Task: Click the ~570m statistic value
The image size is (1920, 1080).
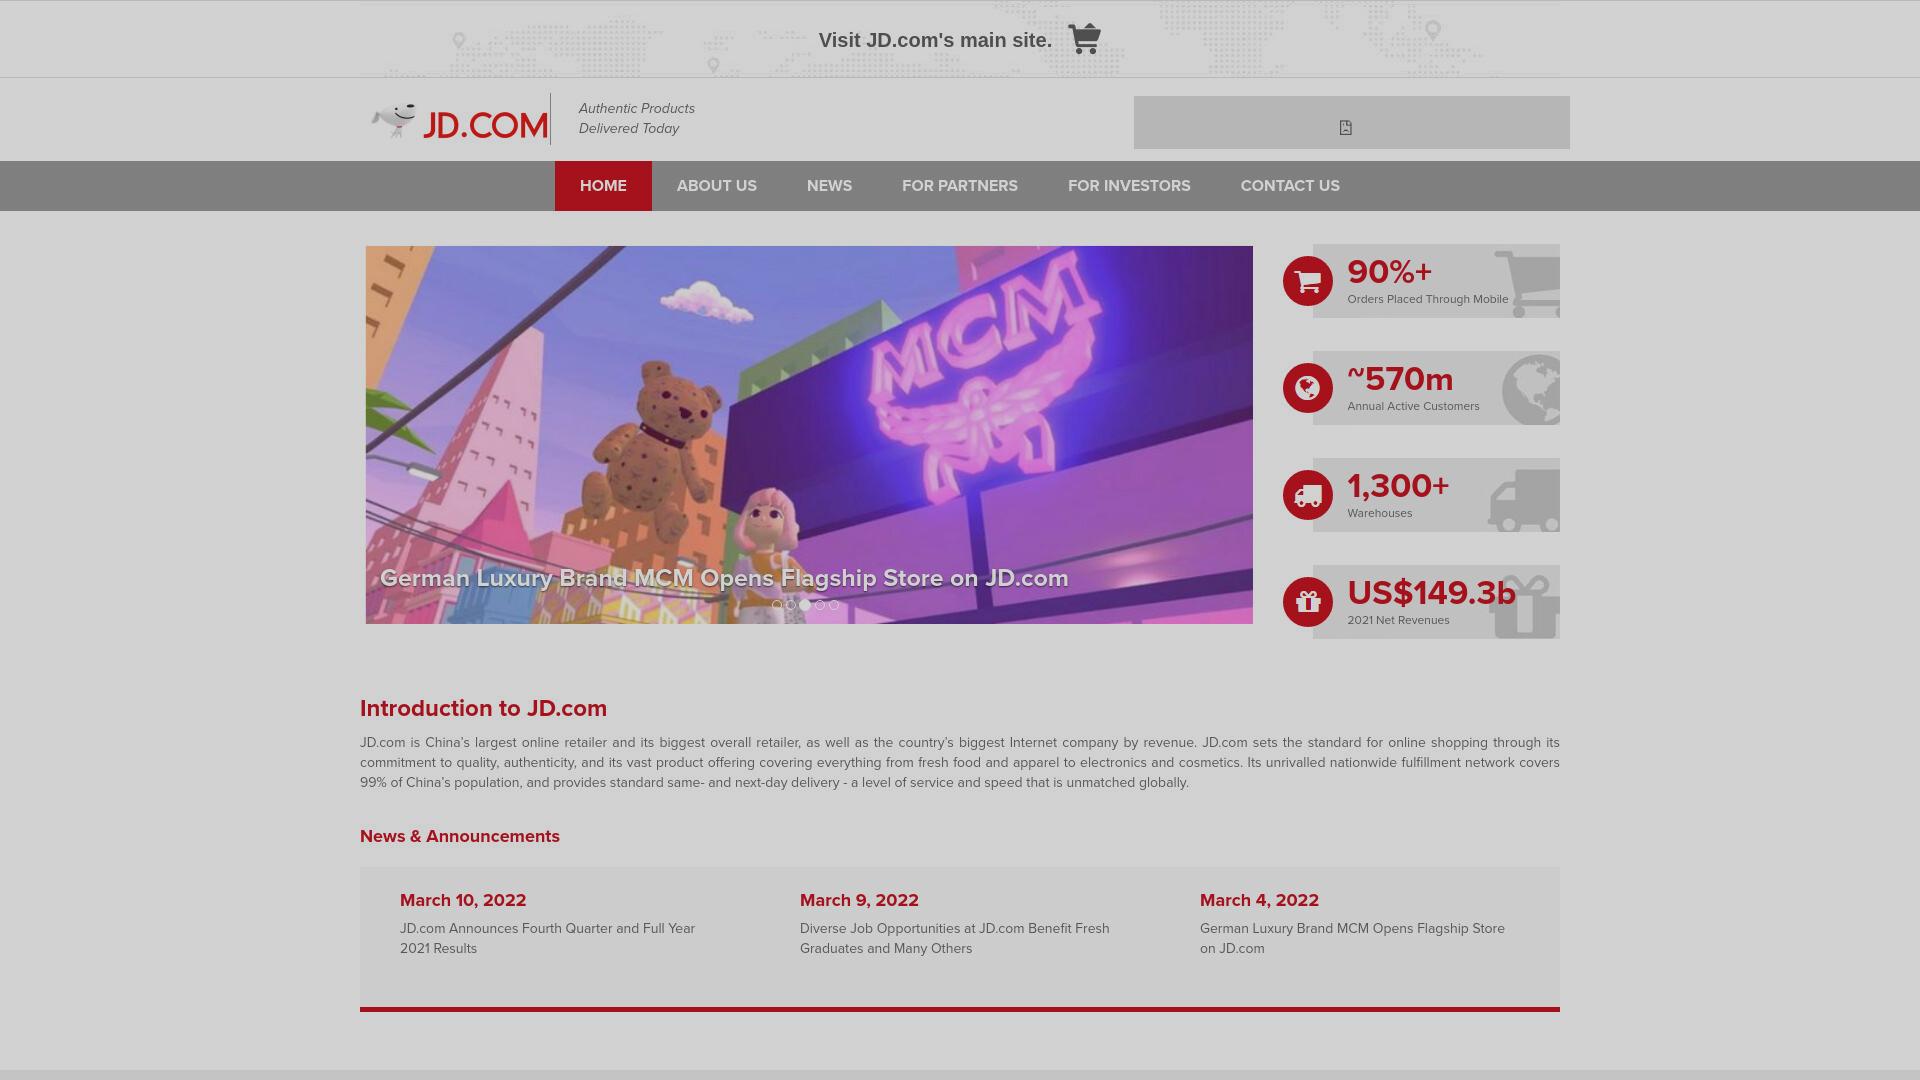Action: pyautogui.click(x=1400, y=379)
